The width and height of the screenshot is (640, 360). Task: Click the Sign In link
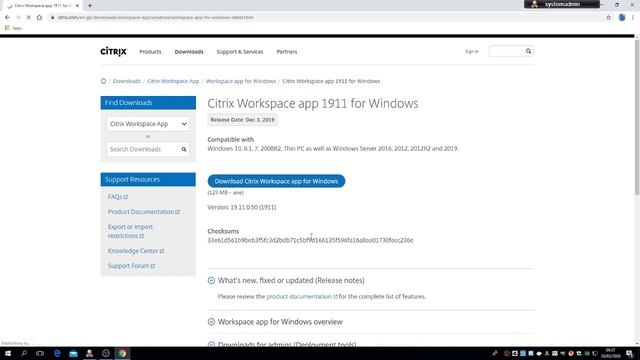coord(472,51)
